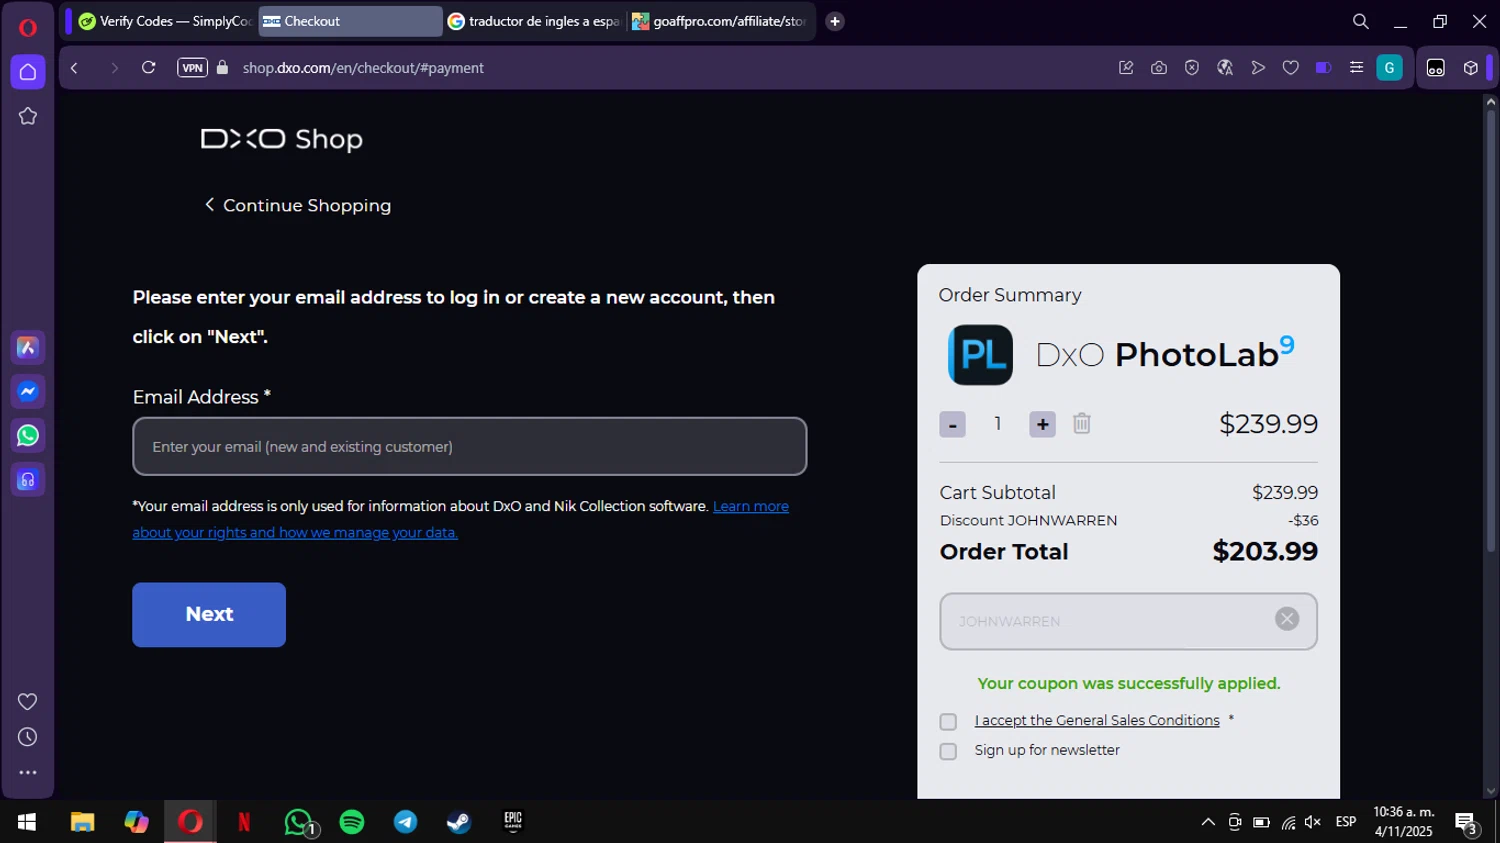Image resolution: width=1500 pixels, height=843 pixels.
Task: Add page to bookmarks heart icon
Action: coord(1291,68)
